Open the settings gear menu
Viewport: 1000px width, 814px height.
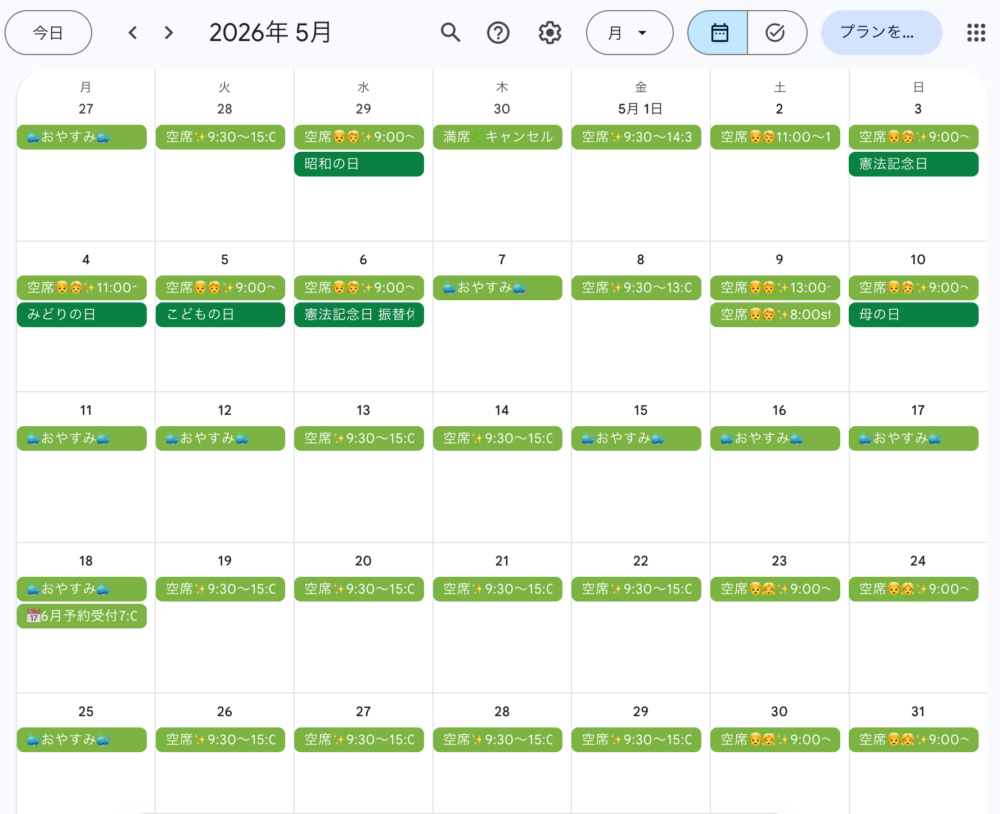[550, 33]
